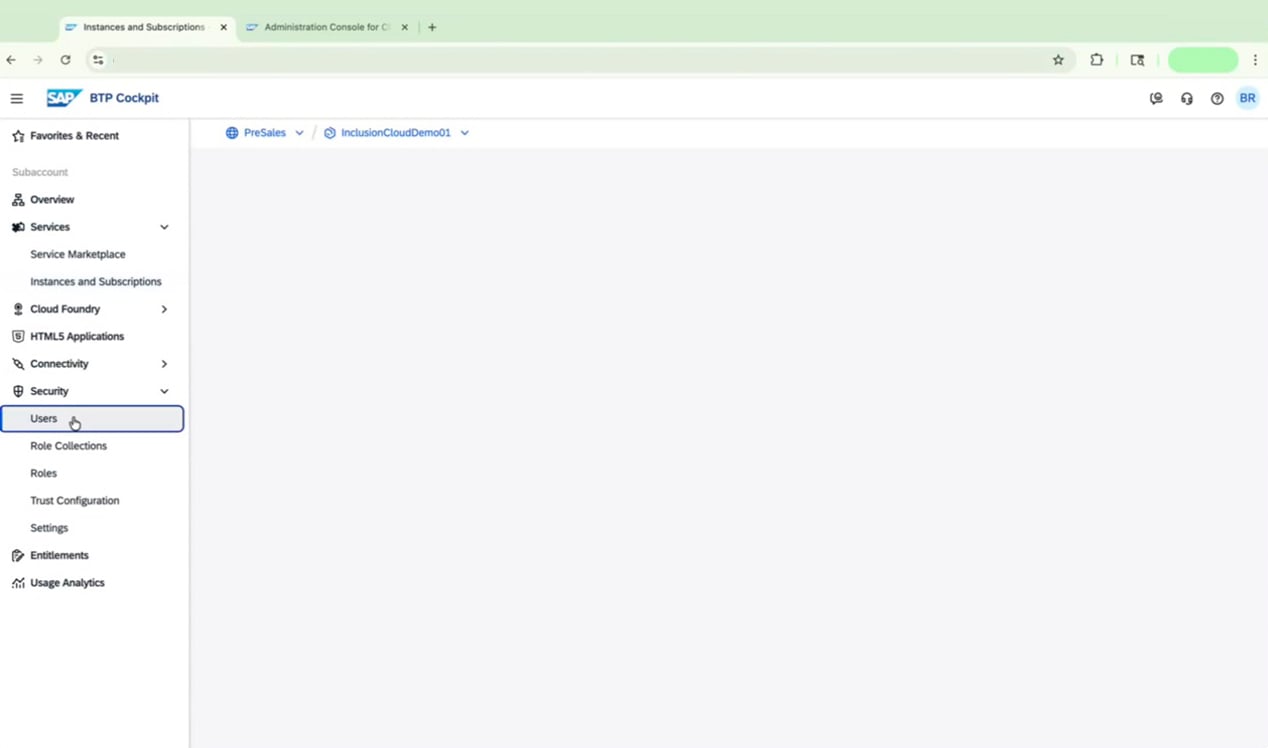Open browser extensions puzzle icon
1268x748 pixels.
pos(1097,60)
